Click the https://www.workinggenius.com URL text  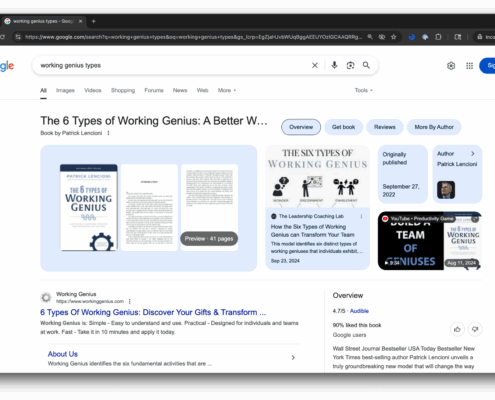point(90,301)
